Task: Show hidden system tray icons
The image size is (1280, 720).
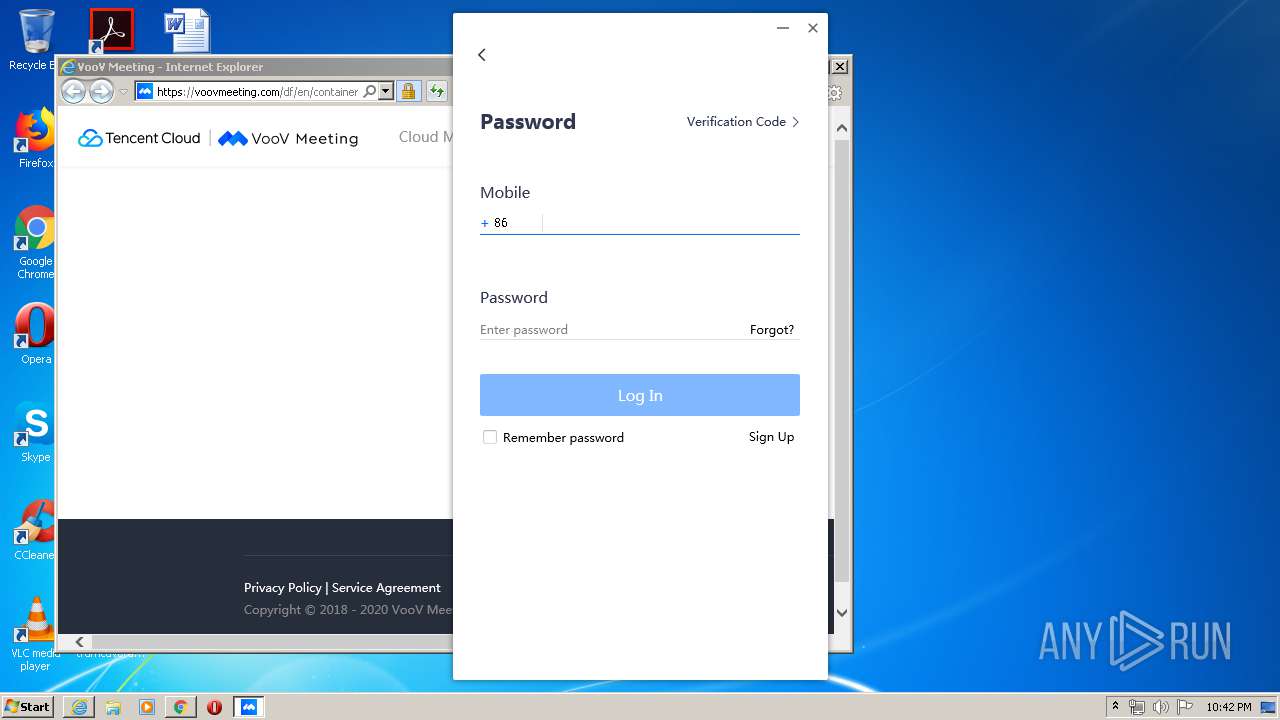Action: pos(1115,706)
